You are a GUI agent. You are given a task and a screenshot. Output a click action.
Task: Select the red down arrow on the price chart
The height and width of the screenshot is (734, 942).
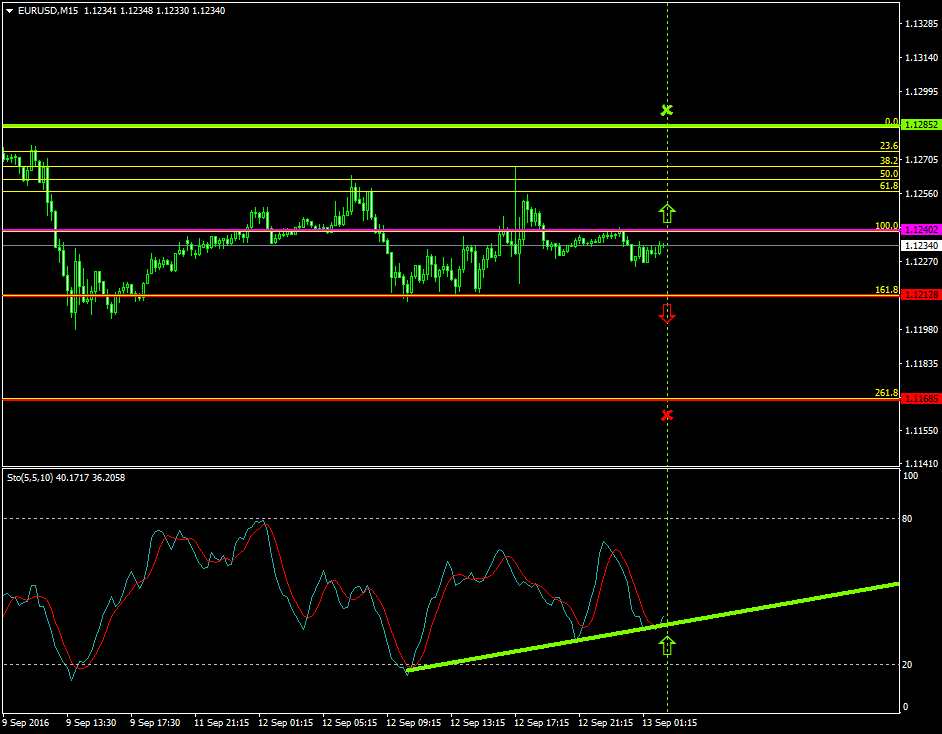point(667,313)
